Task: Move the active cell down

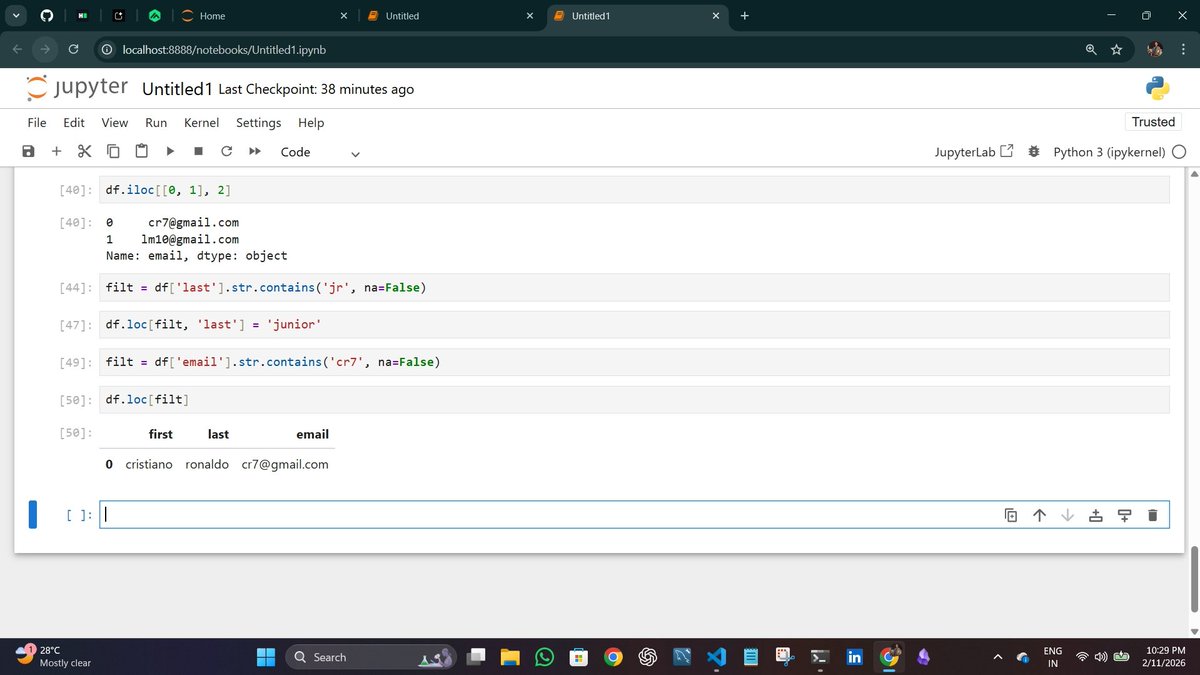Action: 1067,515
